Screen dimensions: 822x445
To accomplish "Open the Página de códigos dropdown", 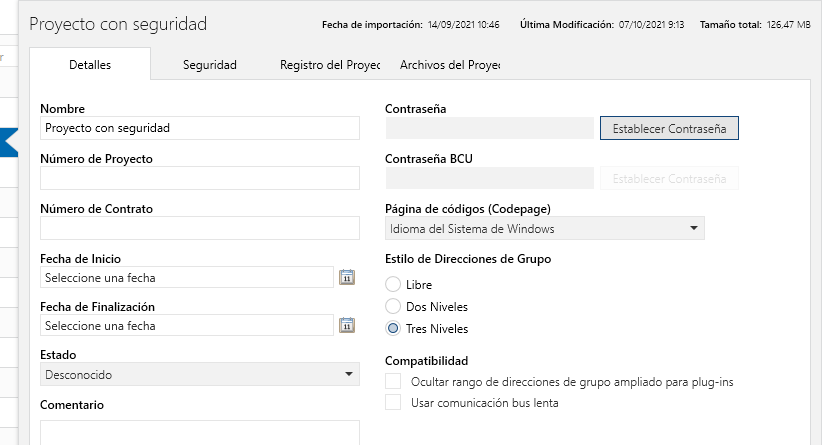I will 545,229.
